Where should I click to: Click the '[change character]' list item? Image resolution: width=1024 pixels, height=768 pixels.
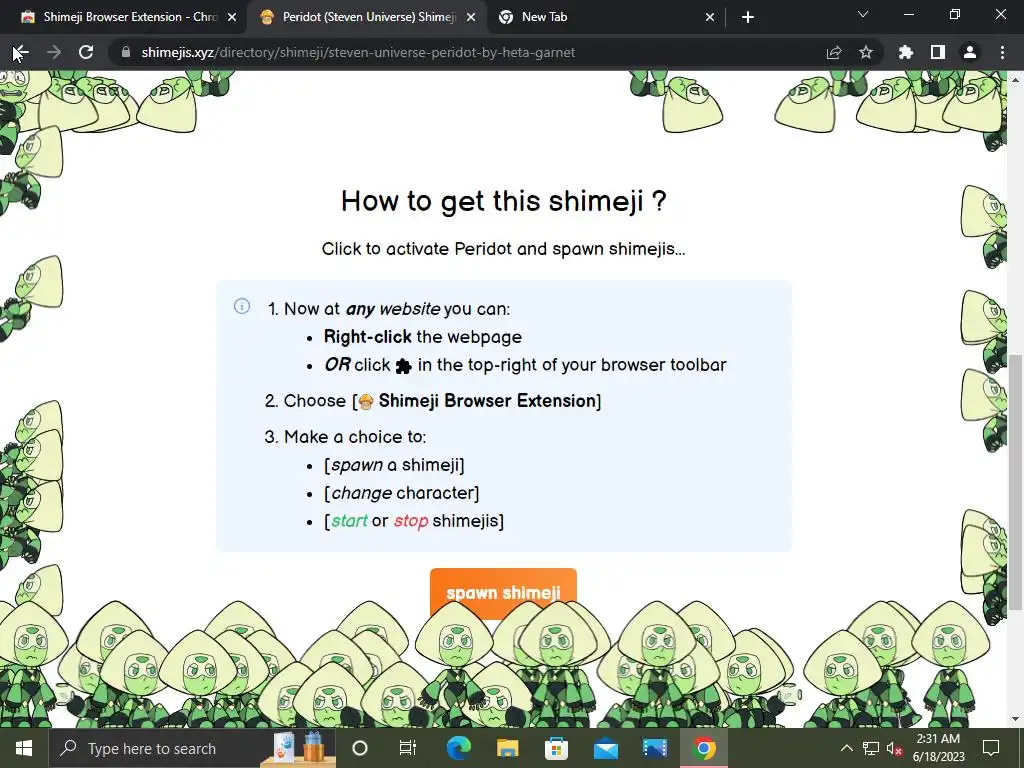[x=402, y=492]
